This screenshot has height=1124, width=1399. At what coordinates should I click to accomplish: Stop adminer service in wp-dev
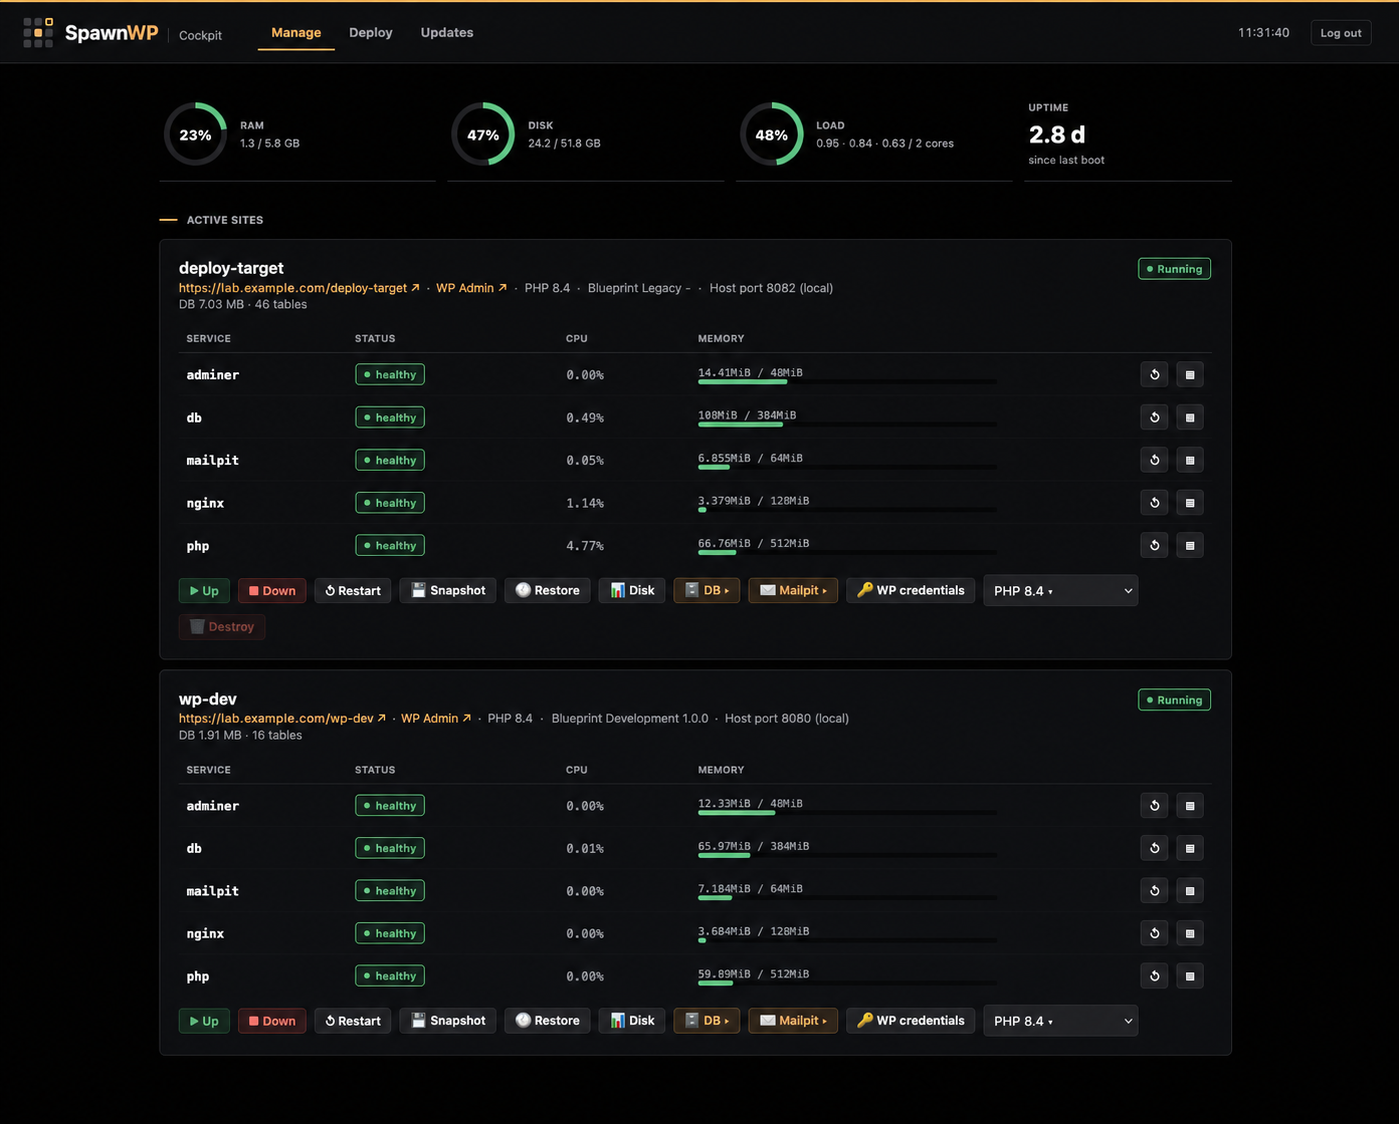(x=1190, y=806)
